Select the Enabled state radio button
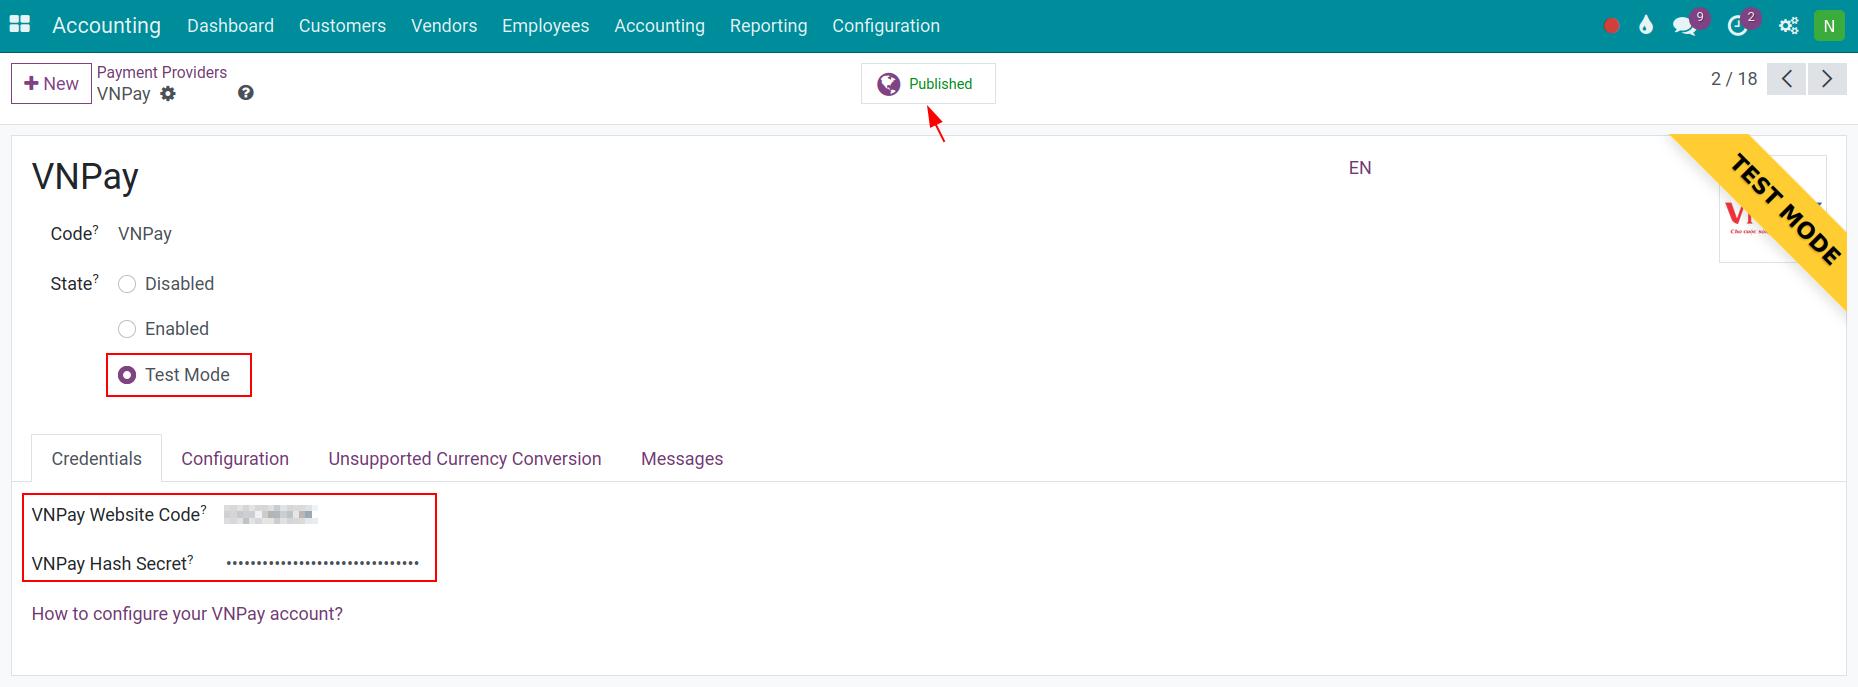Image resolution: width=1858 pixels, height=687 pixels. [x=127, y=329]
